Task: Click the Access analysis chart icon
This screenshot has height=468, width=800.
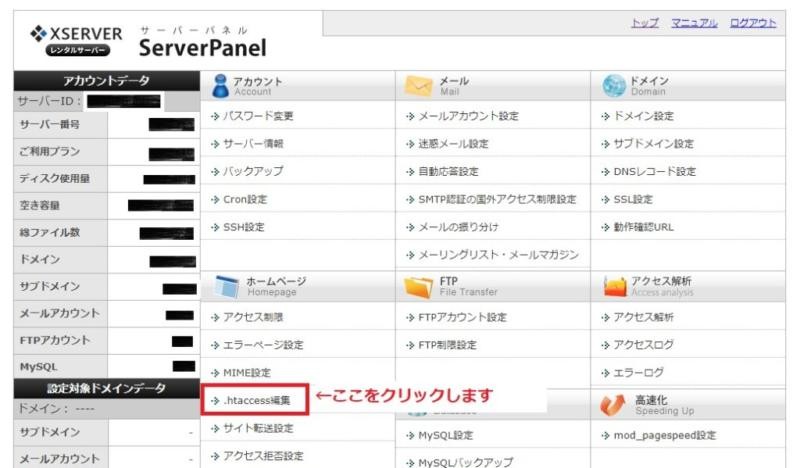Action: coord(614,288)
